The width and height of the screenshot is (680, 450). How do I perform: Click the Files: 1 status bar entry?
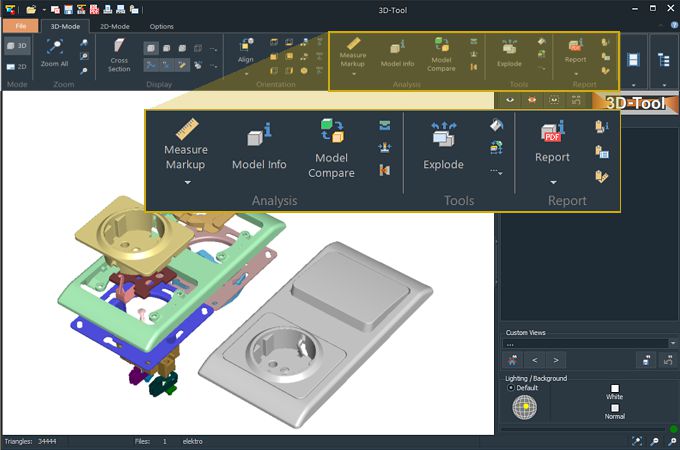[150, 441]
